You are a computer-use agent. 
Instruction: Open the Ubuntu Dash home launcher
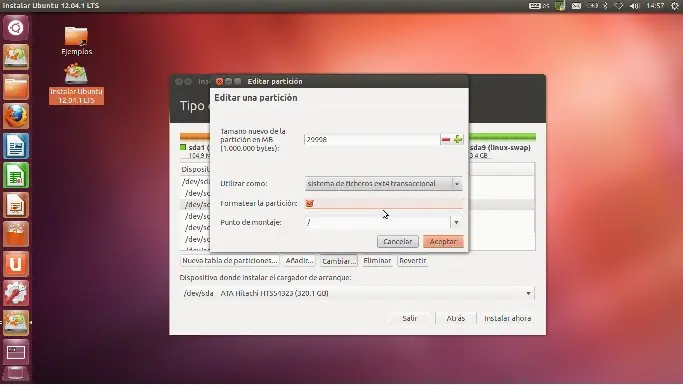point(16,28)
